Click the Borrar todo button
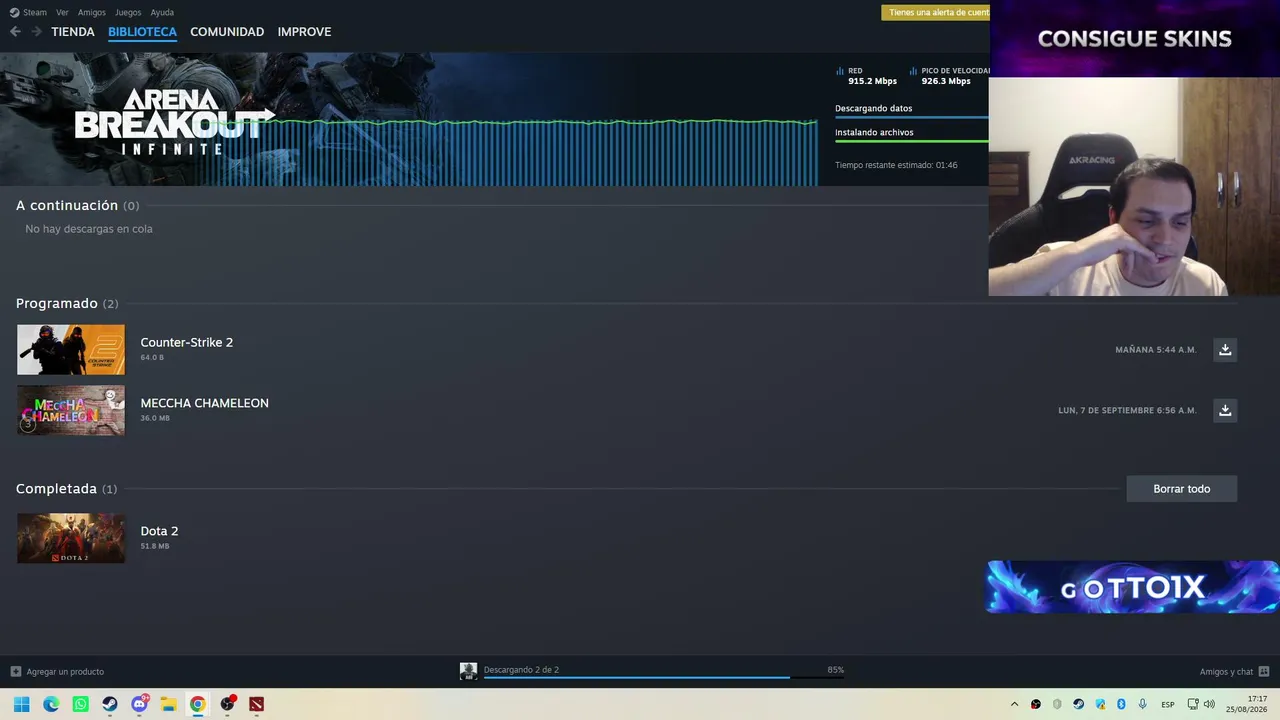The image size is (1280, 720). pyautogui.click(x=1182, y=489)
